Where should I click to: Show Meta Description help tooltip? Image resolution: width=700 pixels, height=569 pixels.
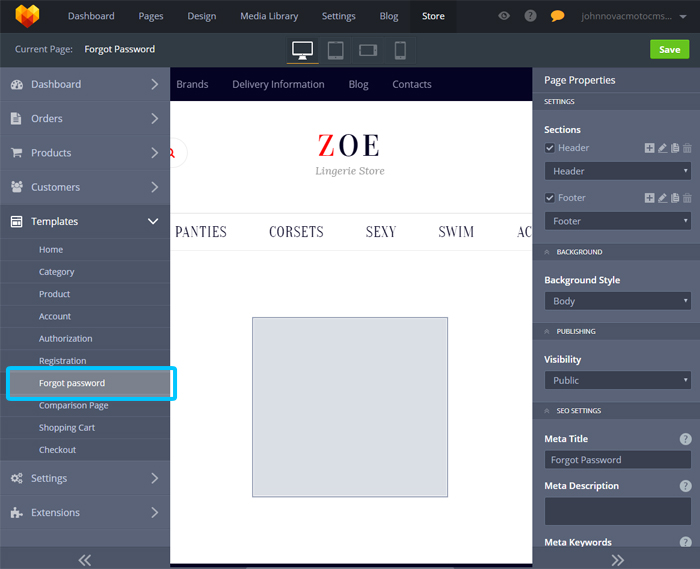tap(685, 486)
